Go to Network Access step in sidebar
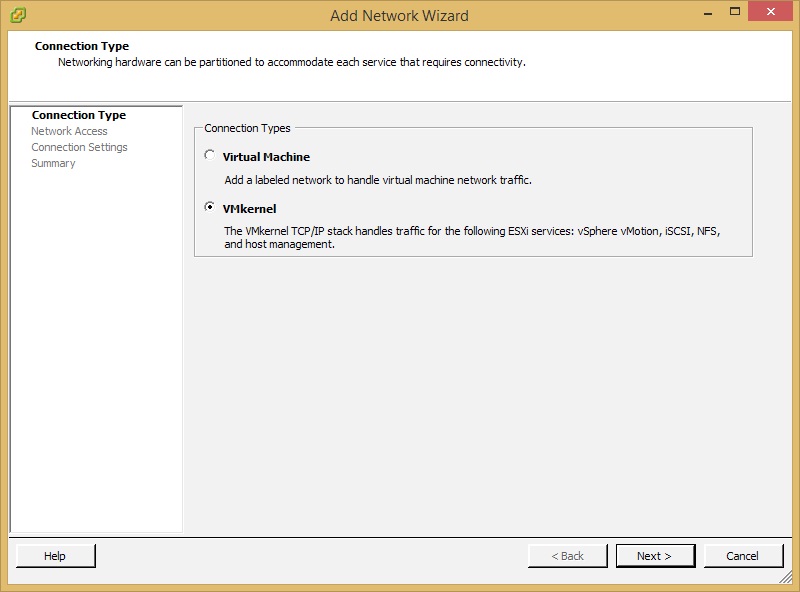 [69, 131]
